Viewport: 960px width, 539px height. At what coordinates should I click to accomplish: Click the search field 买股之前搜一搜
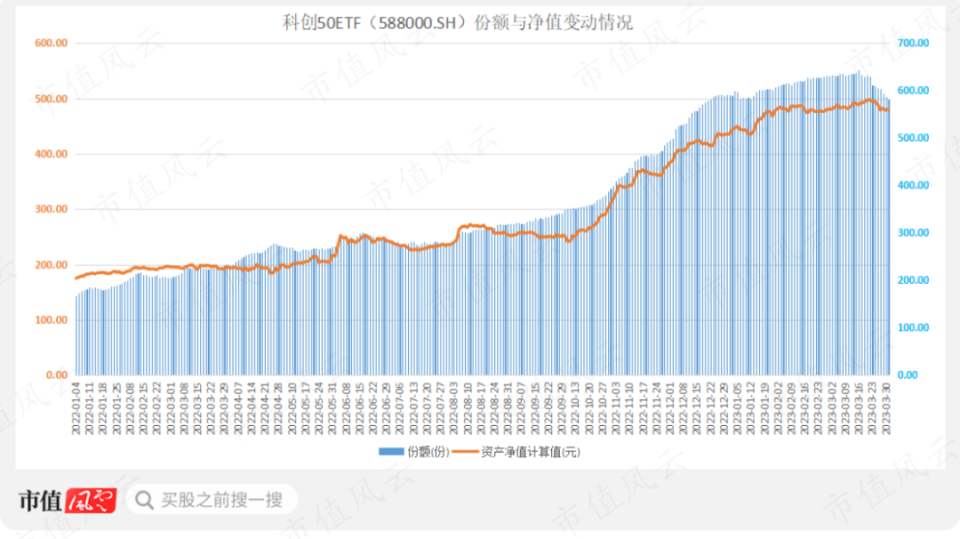coord(222,500)
